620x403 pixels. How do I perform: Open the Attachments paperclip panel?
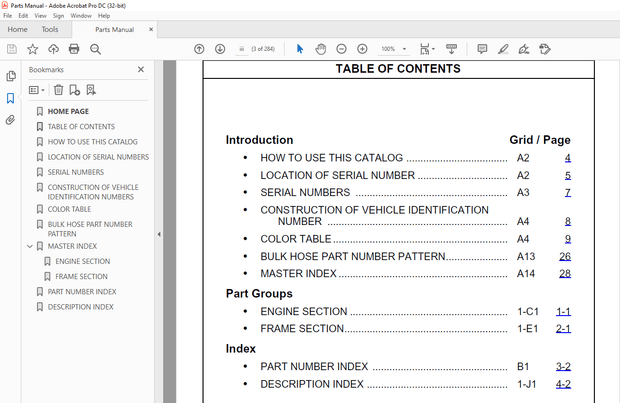click(10, 120)
